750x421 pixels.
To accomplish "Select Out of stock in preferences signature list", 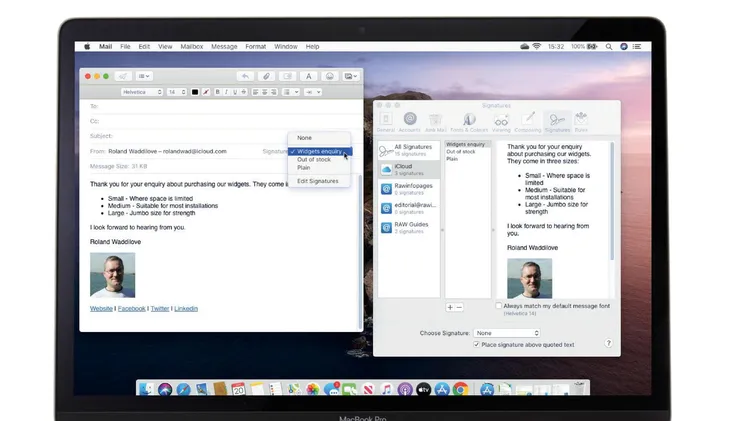I will (x=468, y=152).
